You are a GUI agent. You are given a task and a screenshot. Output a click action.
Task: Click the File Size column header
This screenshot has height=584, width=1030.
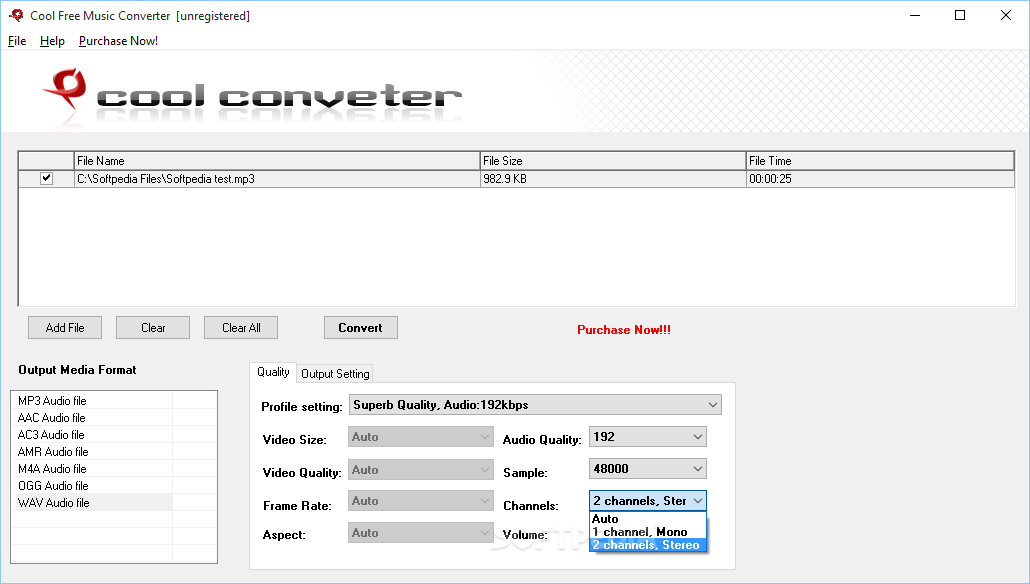(614, 161)
